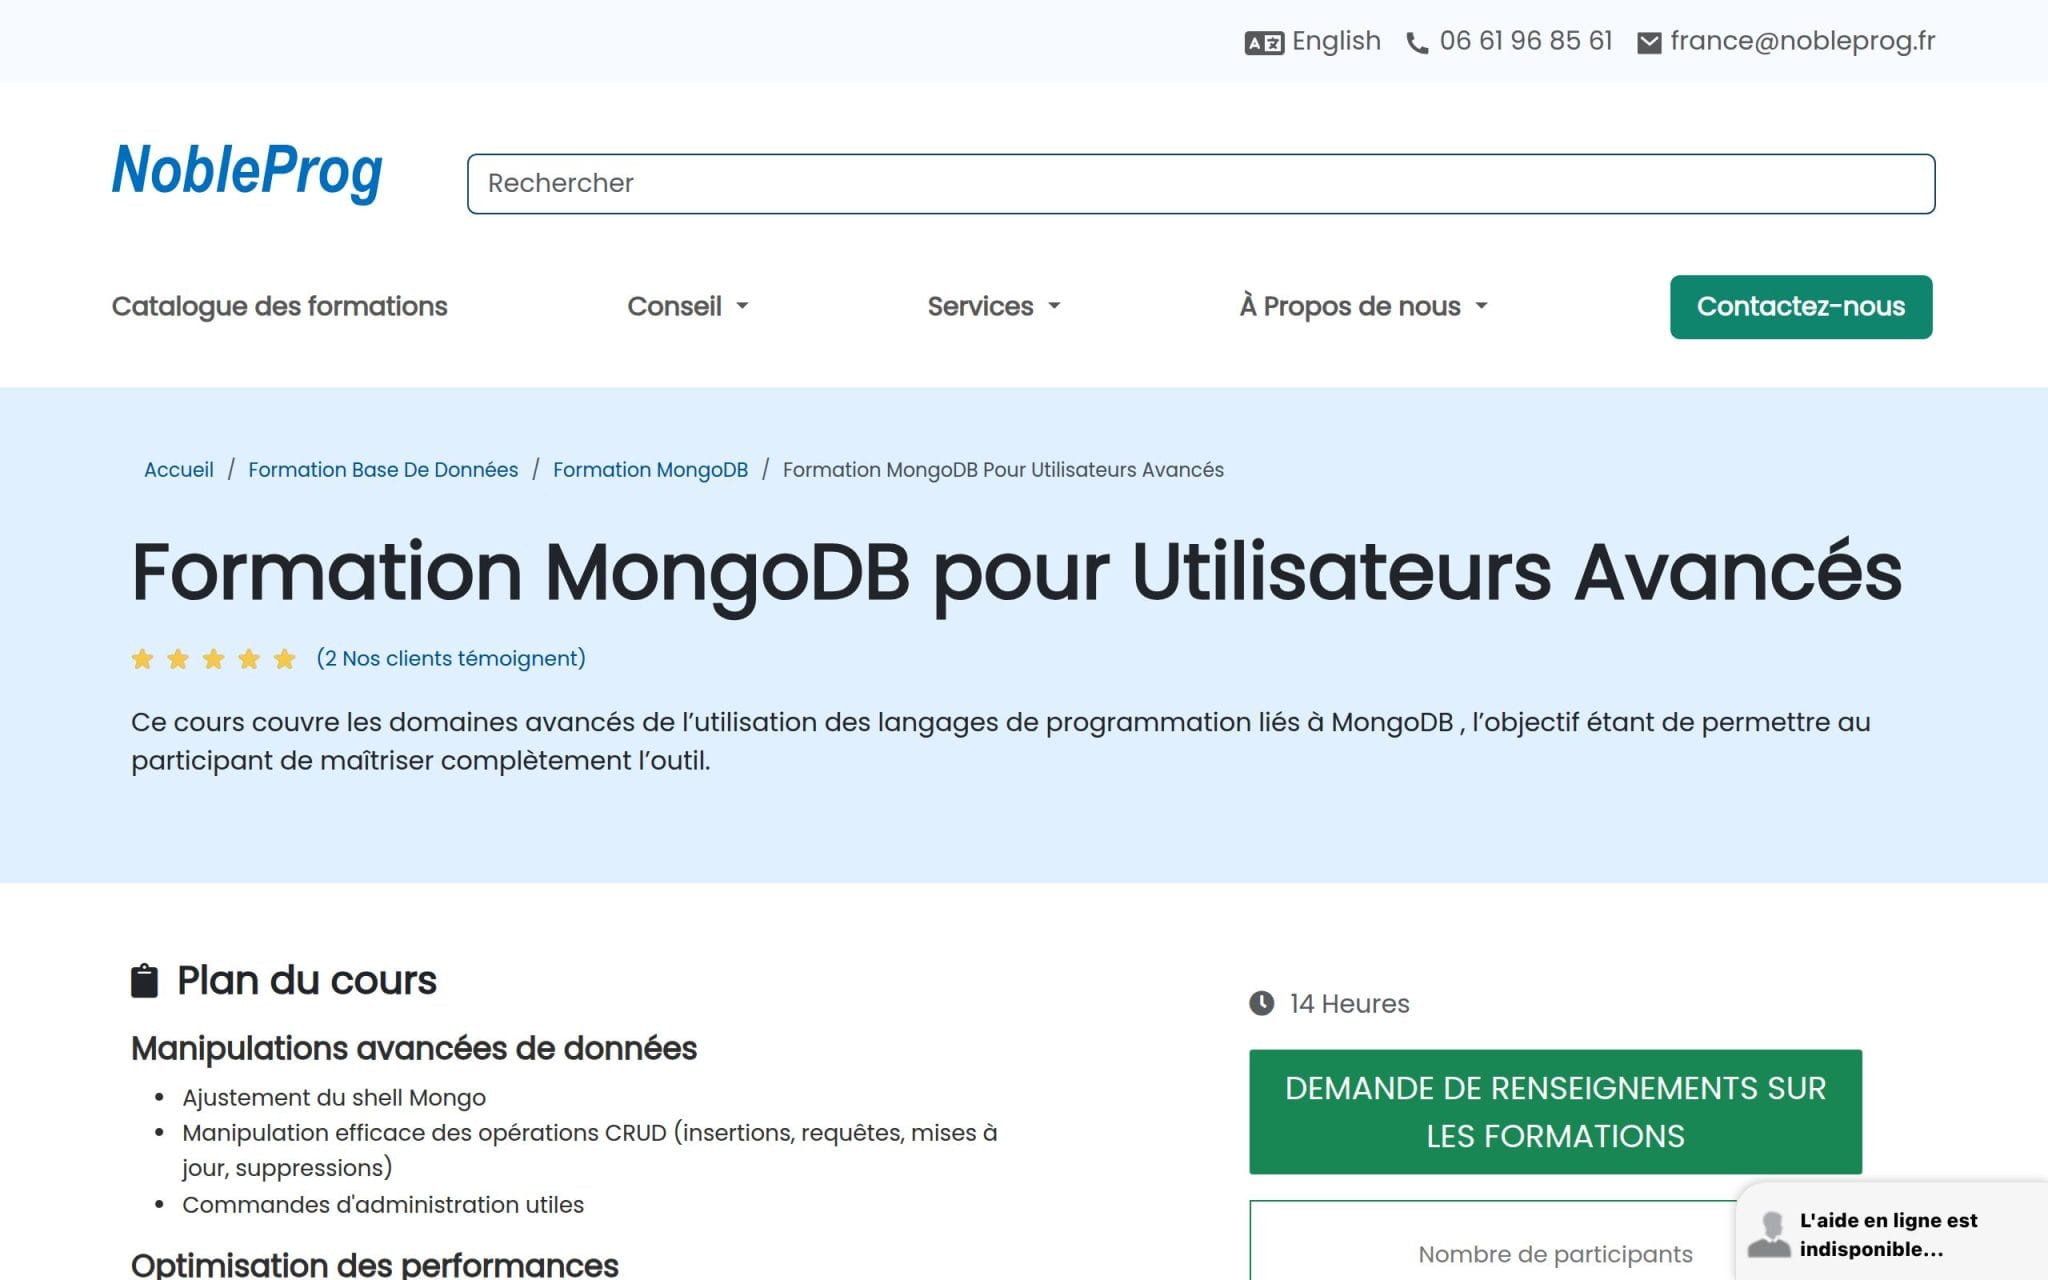Screen dimensions: 2048x1280
Task: Click the phone handset icon
Action: (x=1417, y=43)
